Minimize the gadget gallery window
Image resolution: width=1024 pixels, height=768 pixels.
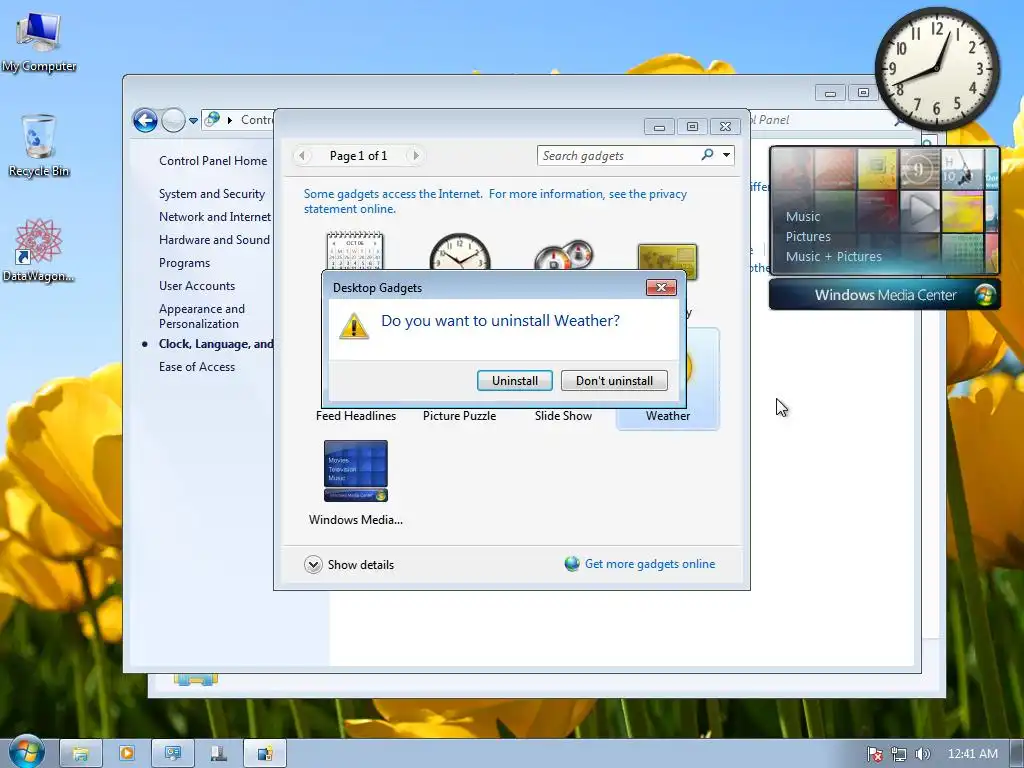[x=660, y=127]
